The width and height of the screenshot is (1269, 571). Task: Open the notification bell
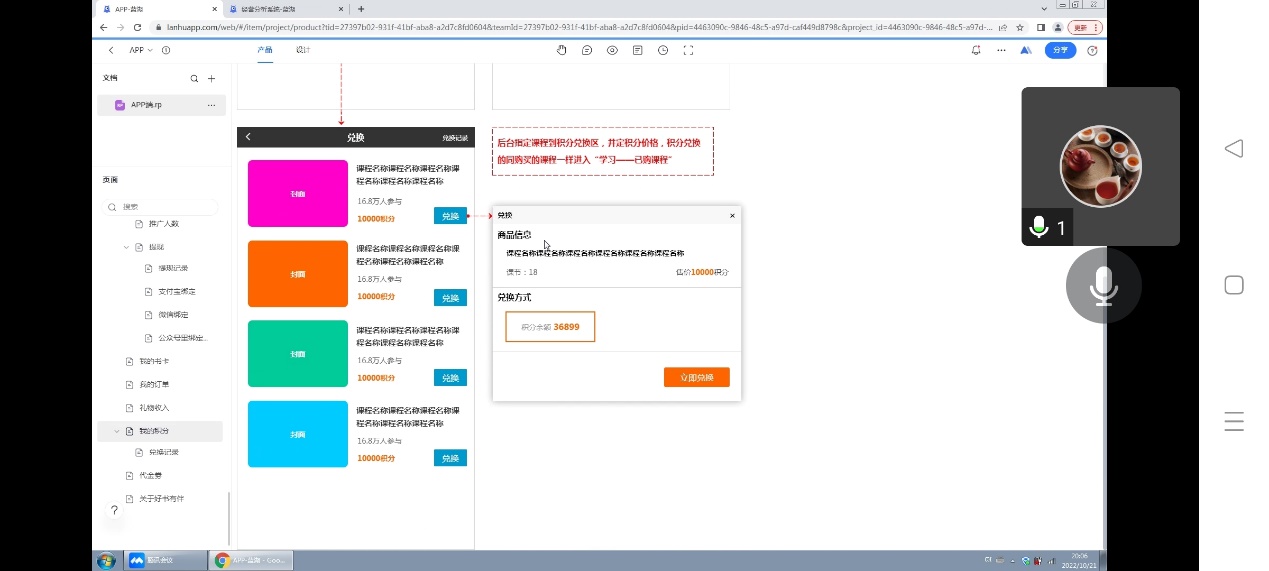click(x=976, y=50)
